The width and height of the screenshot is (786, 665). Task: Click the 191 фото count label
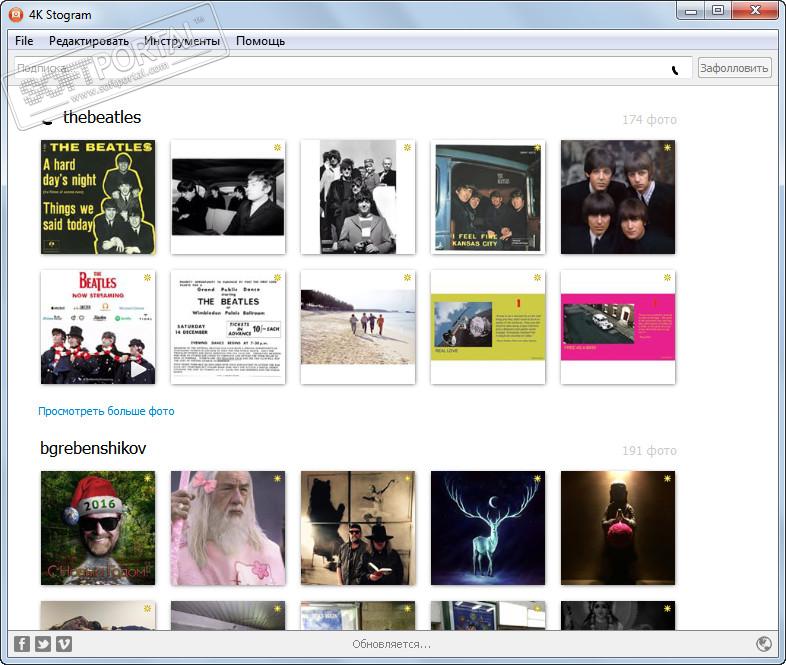pyautogui.click(x=650, y=451)
